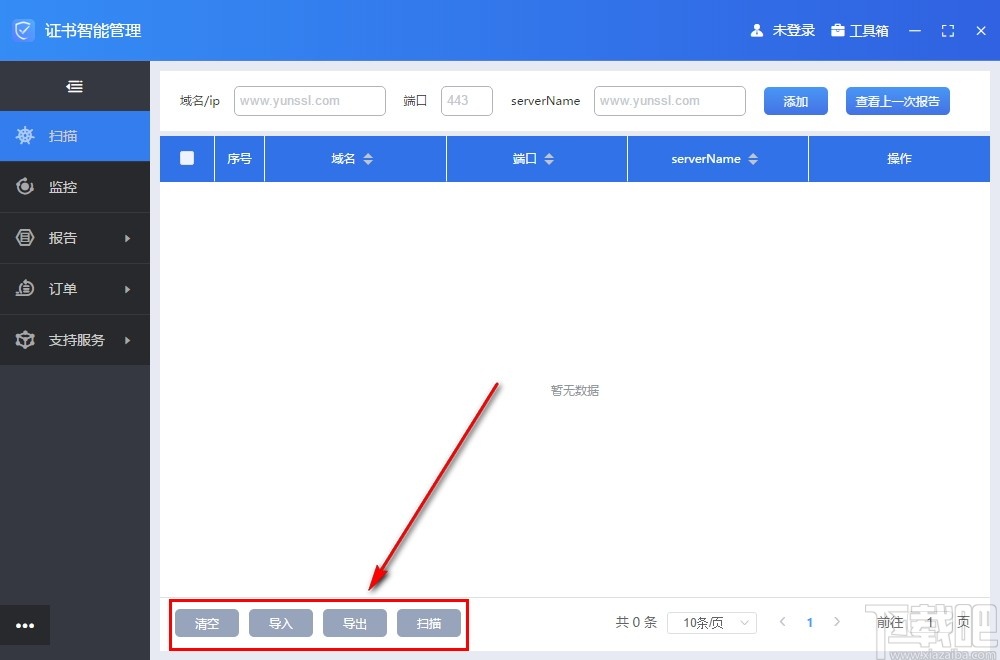Click the 报告 (Report) sidebar icon
This screenshot has width=1000, height=660.
click(x=26, y=238)
